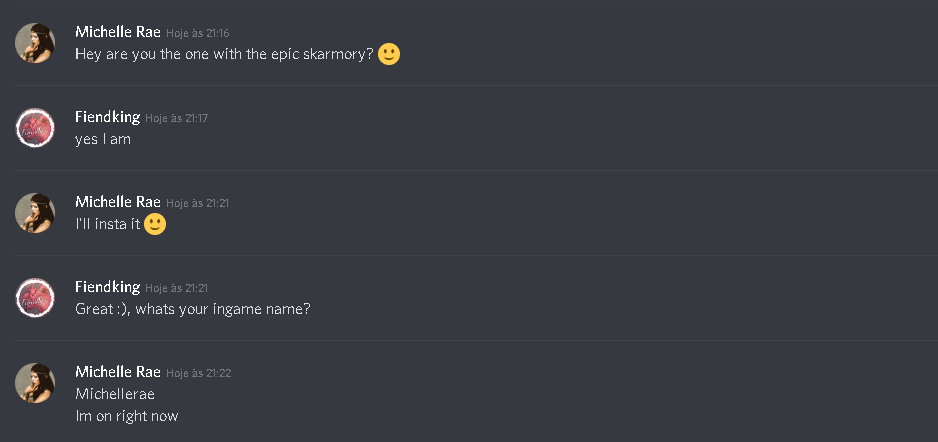Click smiley emoji after 'epic skarmory?'
The width and height of the screenshot is (938, 442).
pyautogui.click(x=389, y=54)
